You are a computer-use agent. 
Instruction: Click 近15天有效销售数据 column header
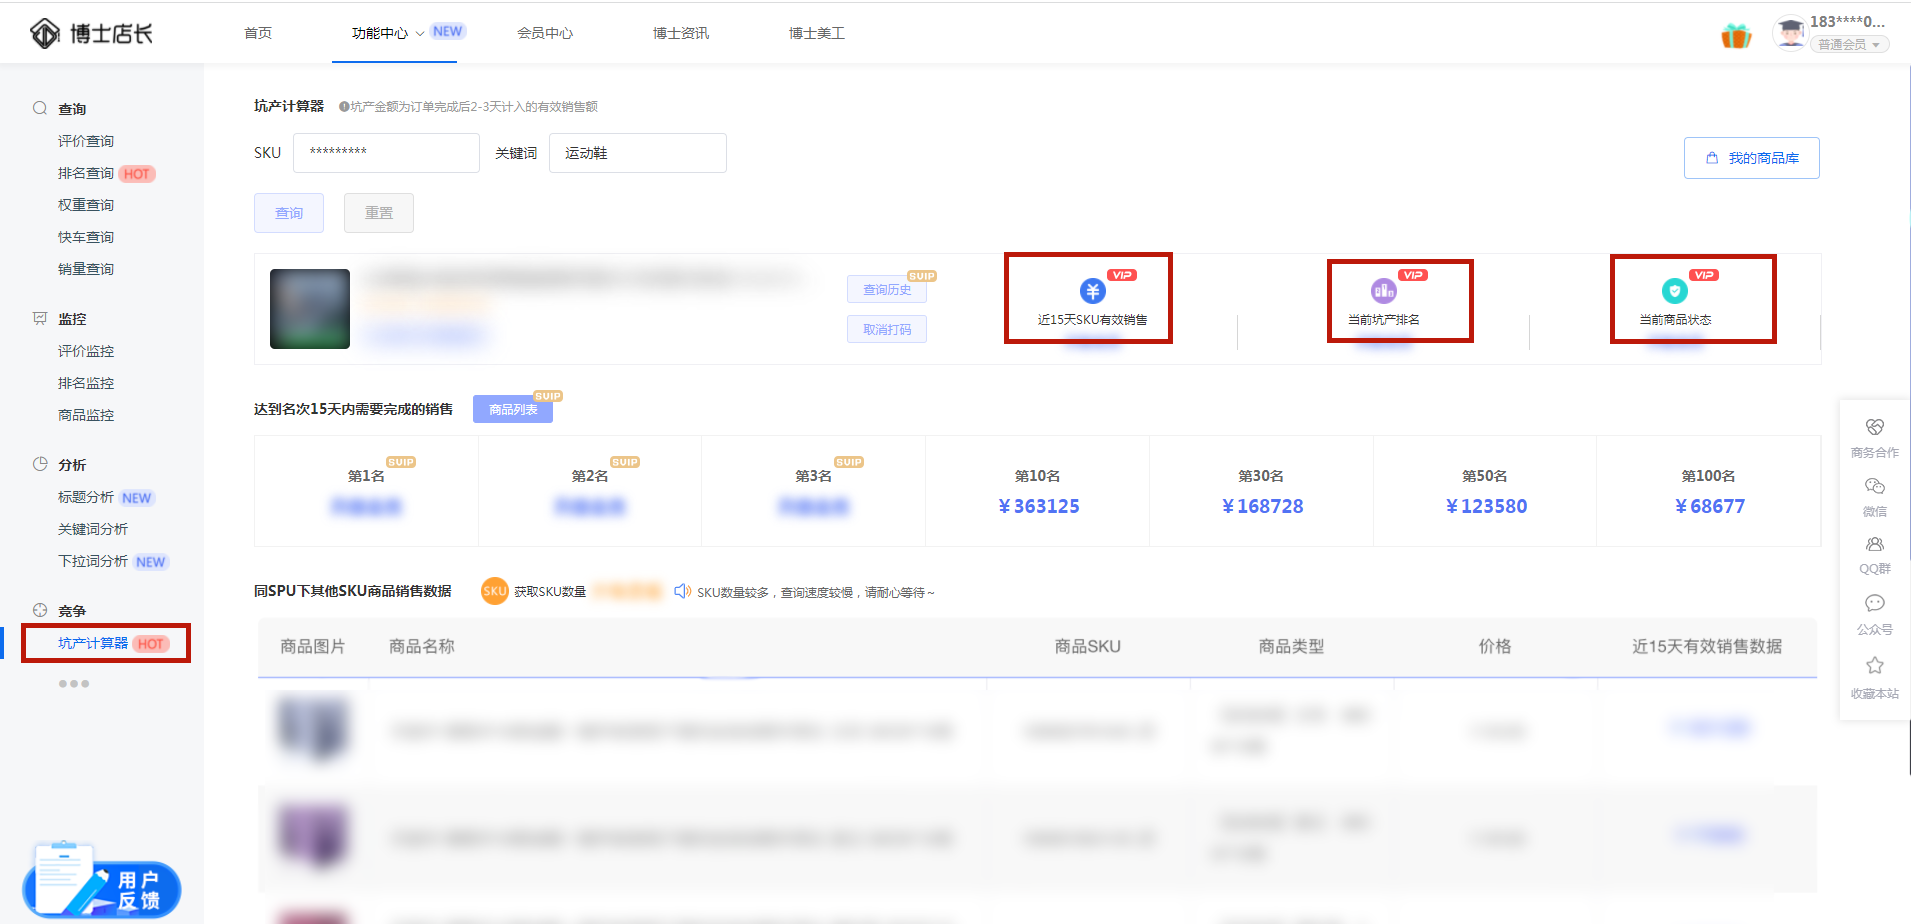pyautogui.click(x=1707, y=647)
